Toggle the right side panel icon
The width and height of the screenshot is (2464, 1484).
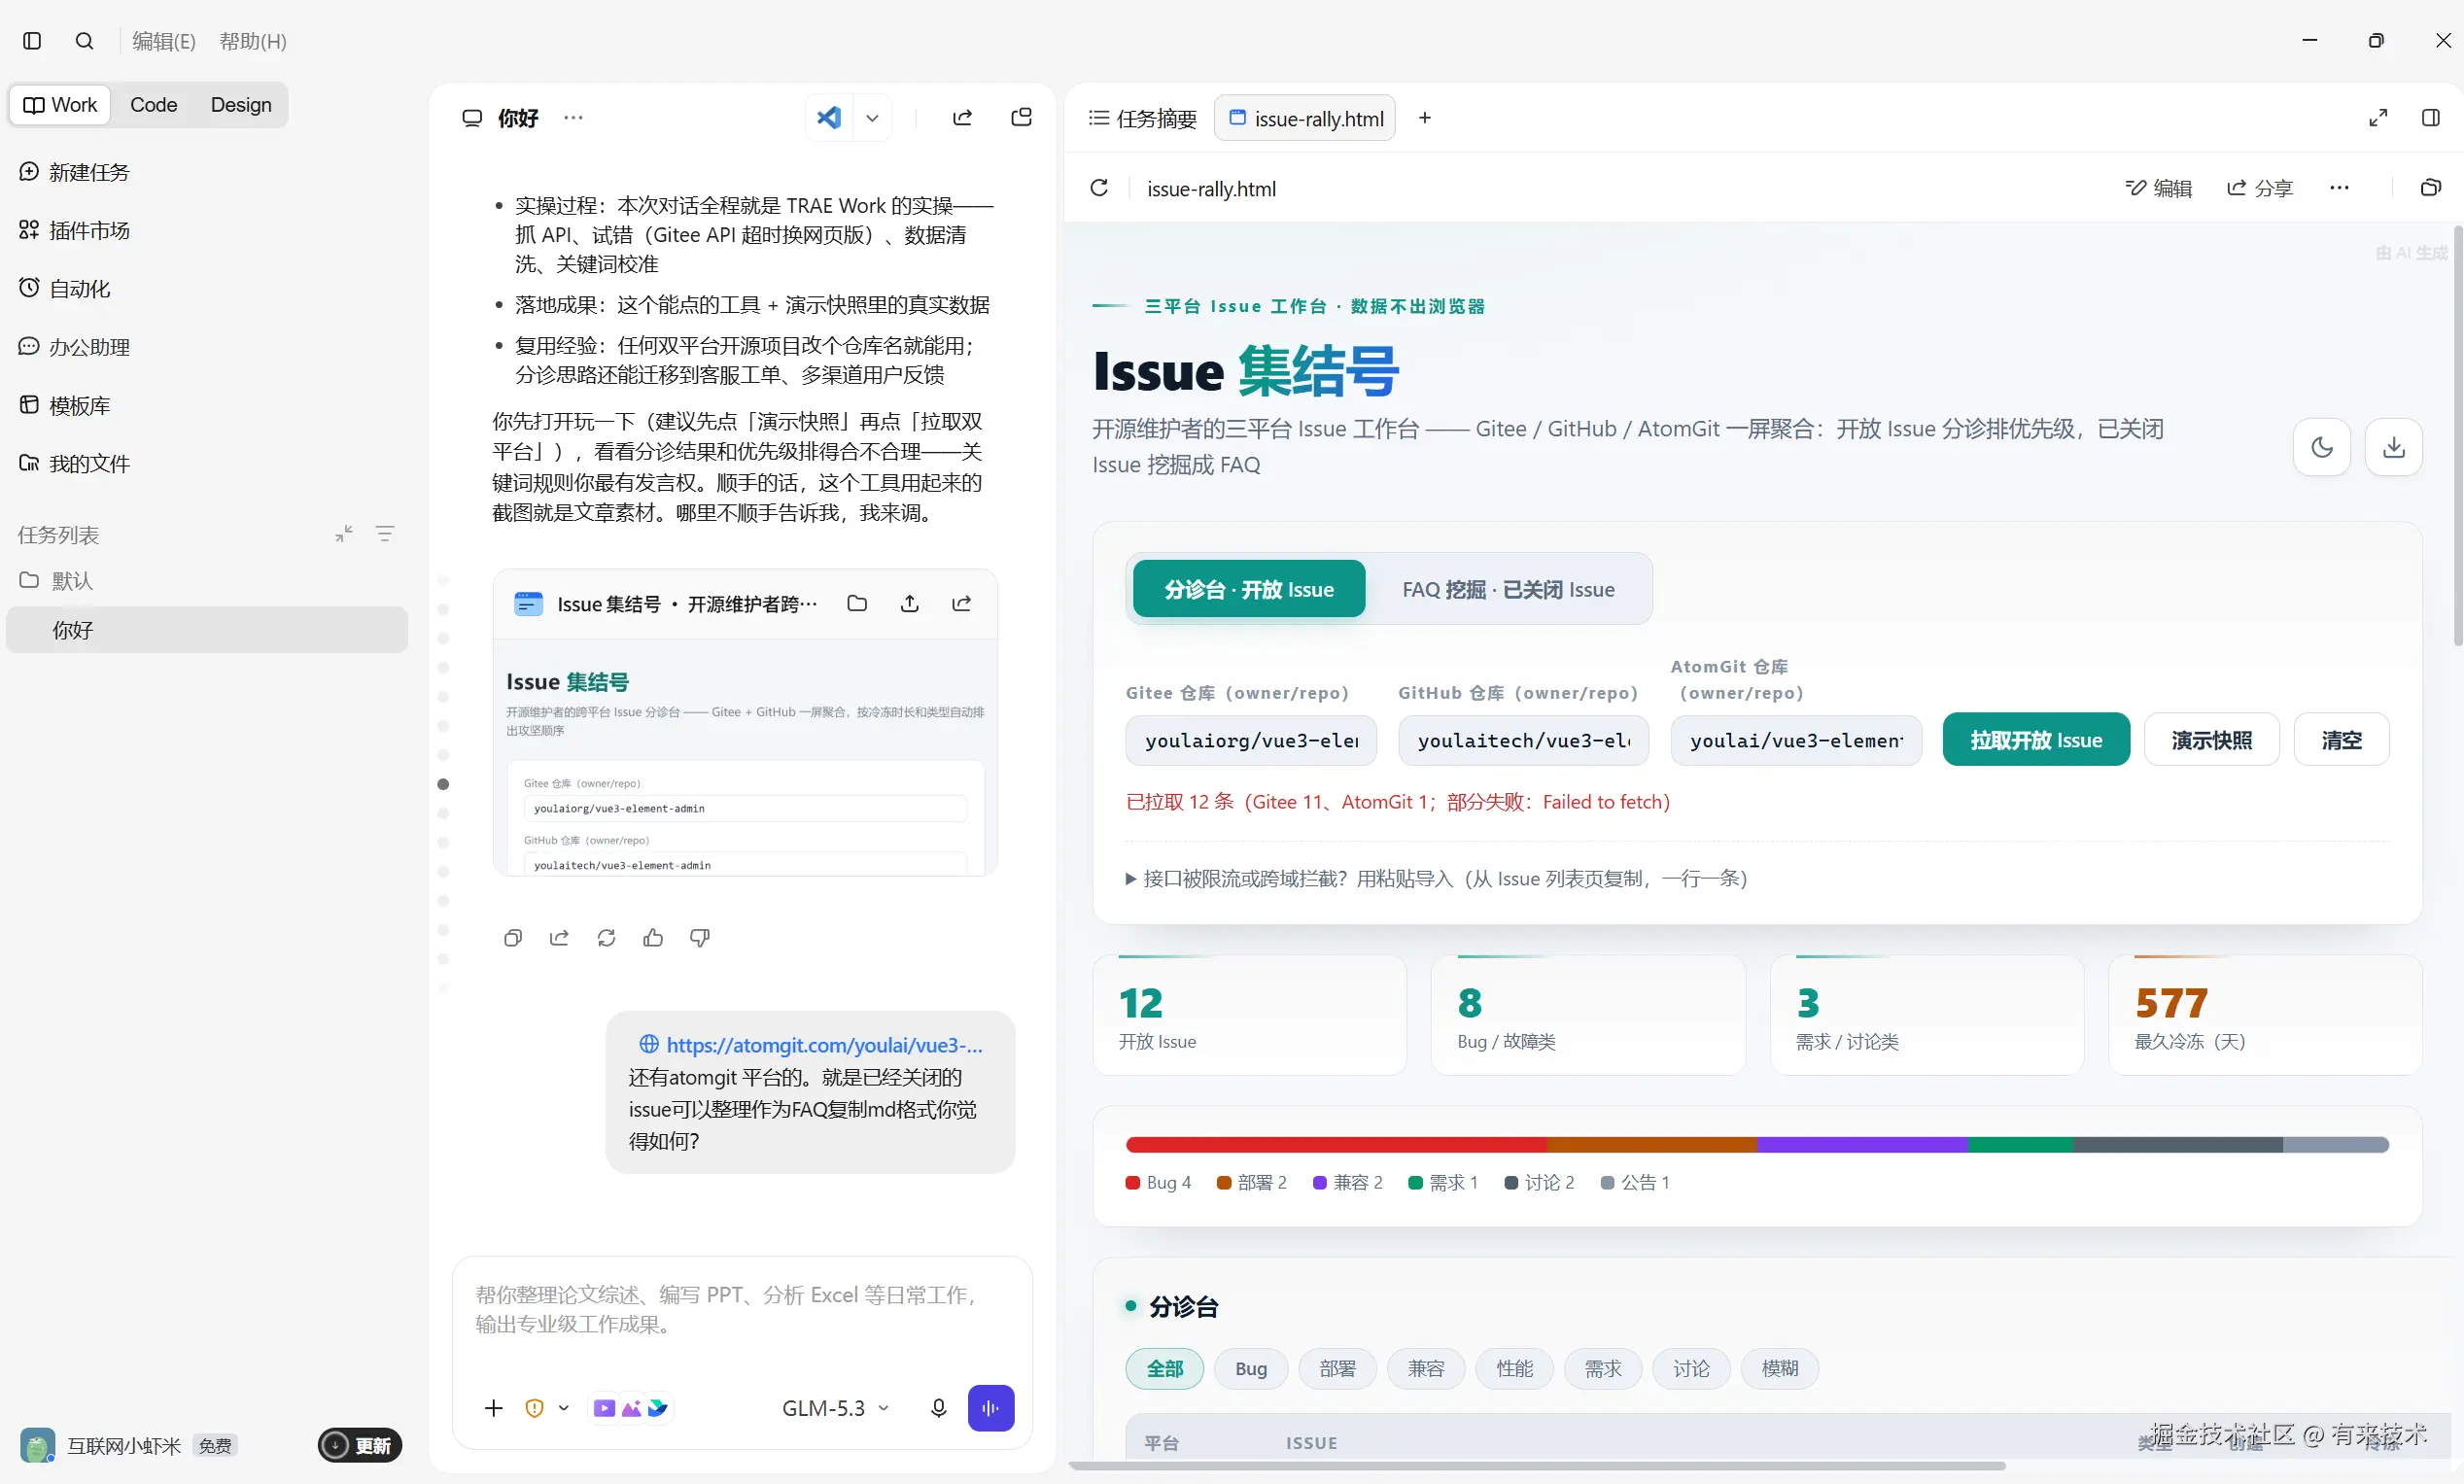click(x=2431, y=118)
